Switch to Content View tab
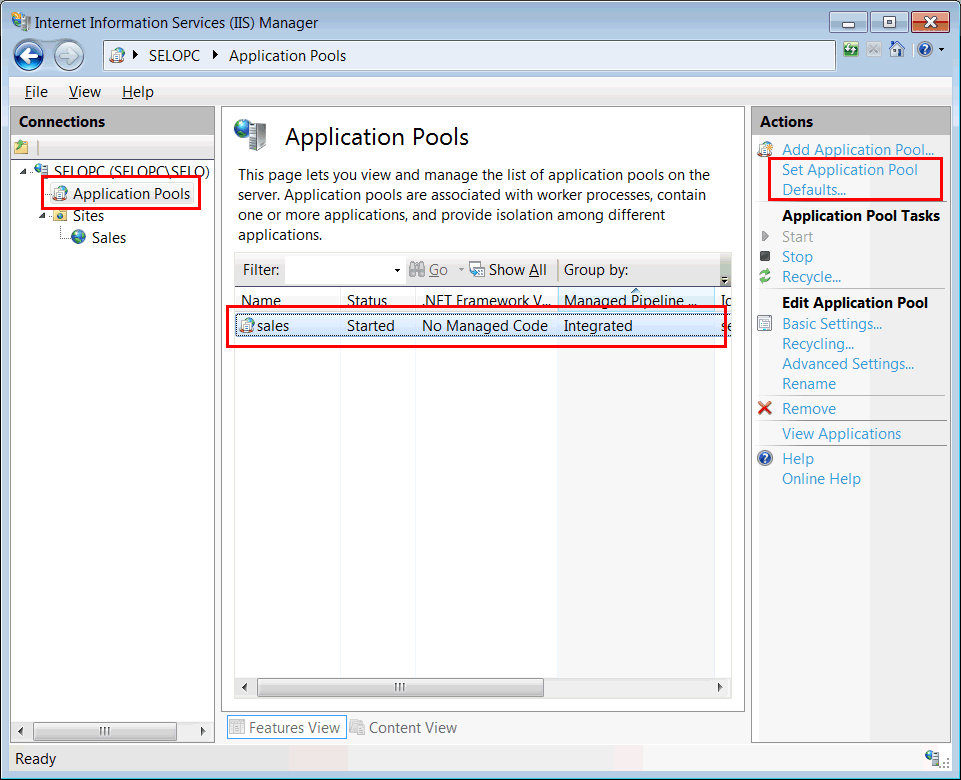Image resolution: width=961 pixels, height=780 pixels. coord(405,727)
